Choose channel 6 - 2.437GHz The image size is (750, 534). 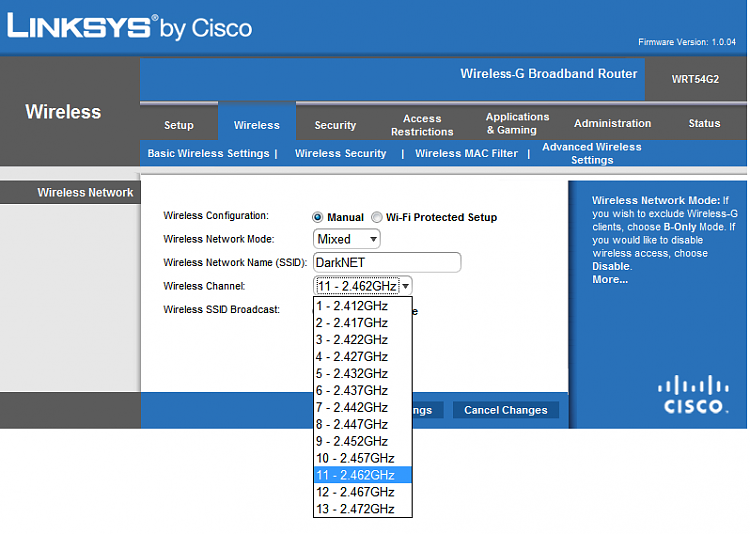click(363, 390)
